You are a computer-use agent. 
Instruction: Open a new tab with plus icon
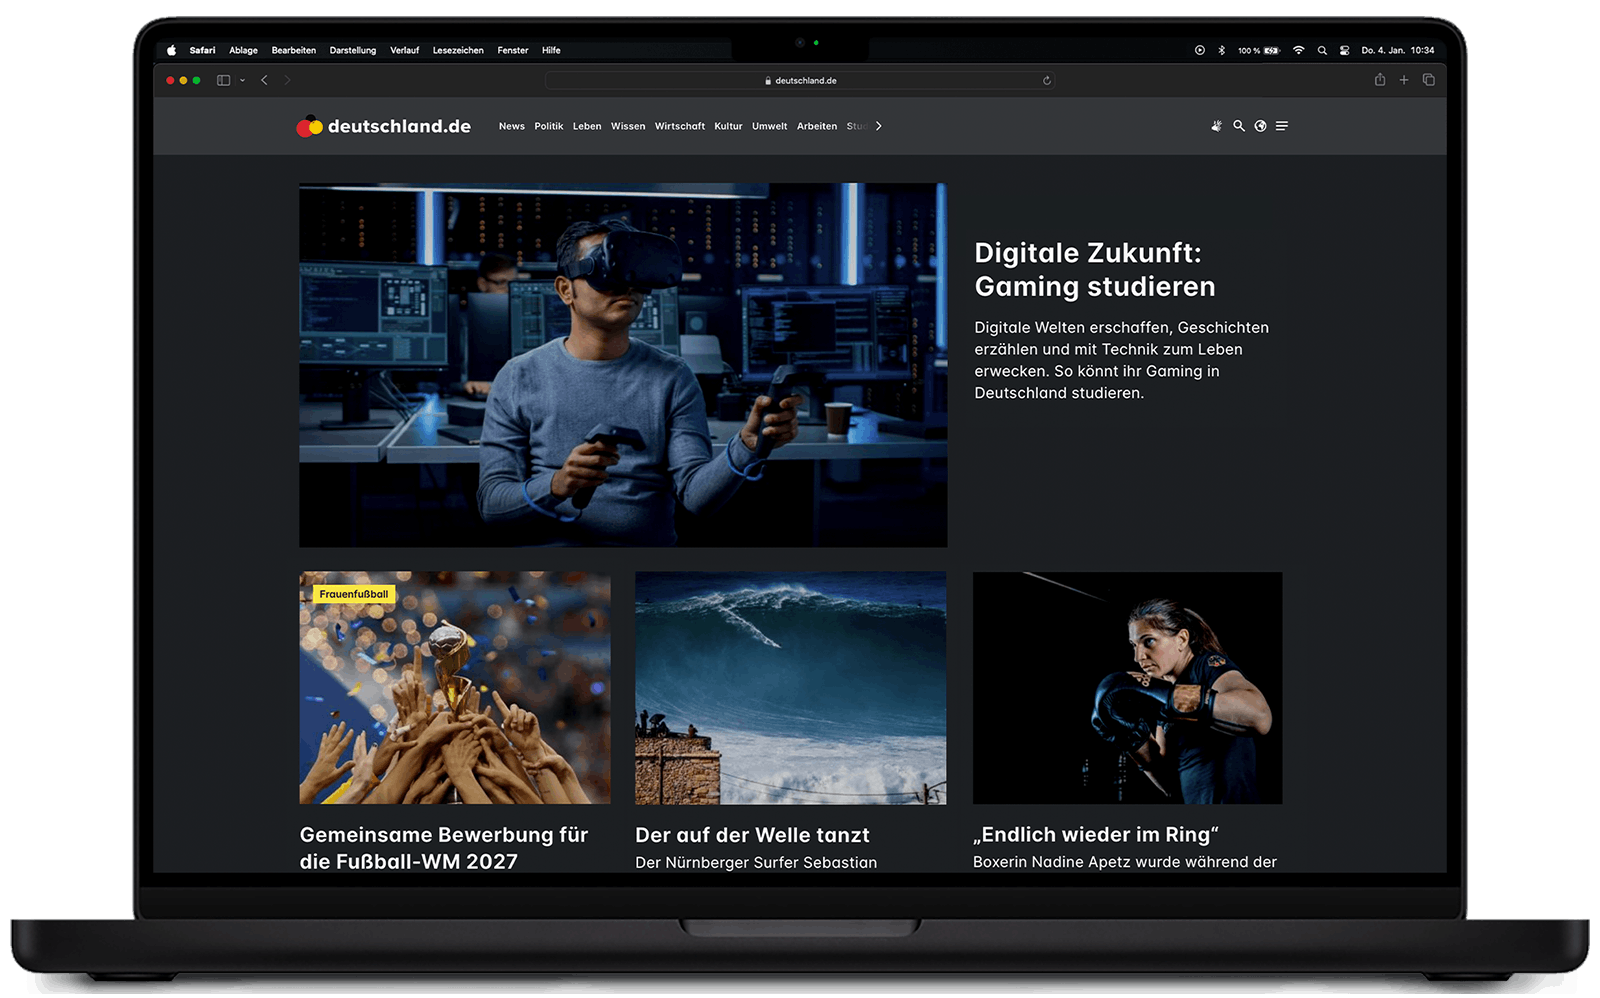[1404, 80]
